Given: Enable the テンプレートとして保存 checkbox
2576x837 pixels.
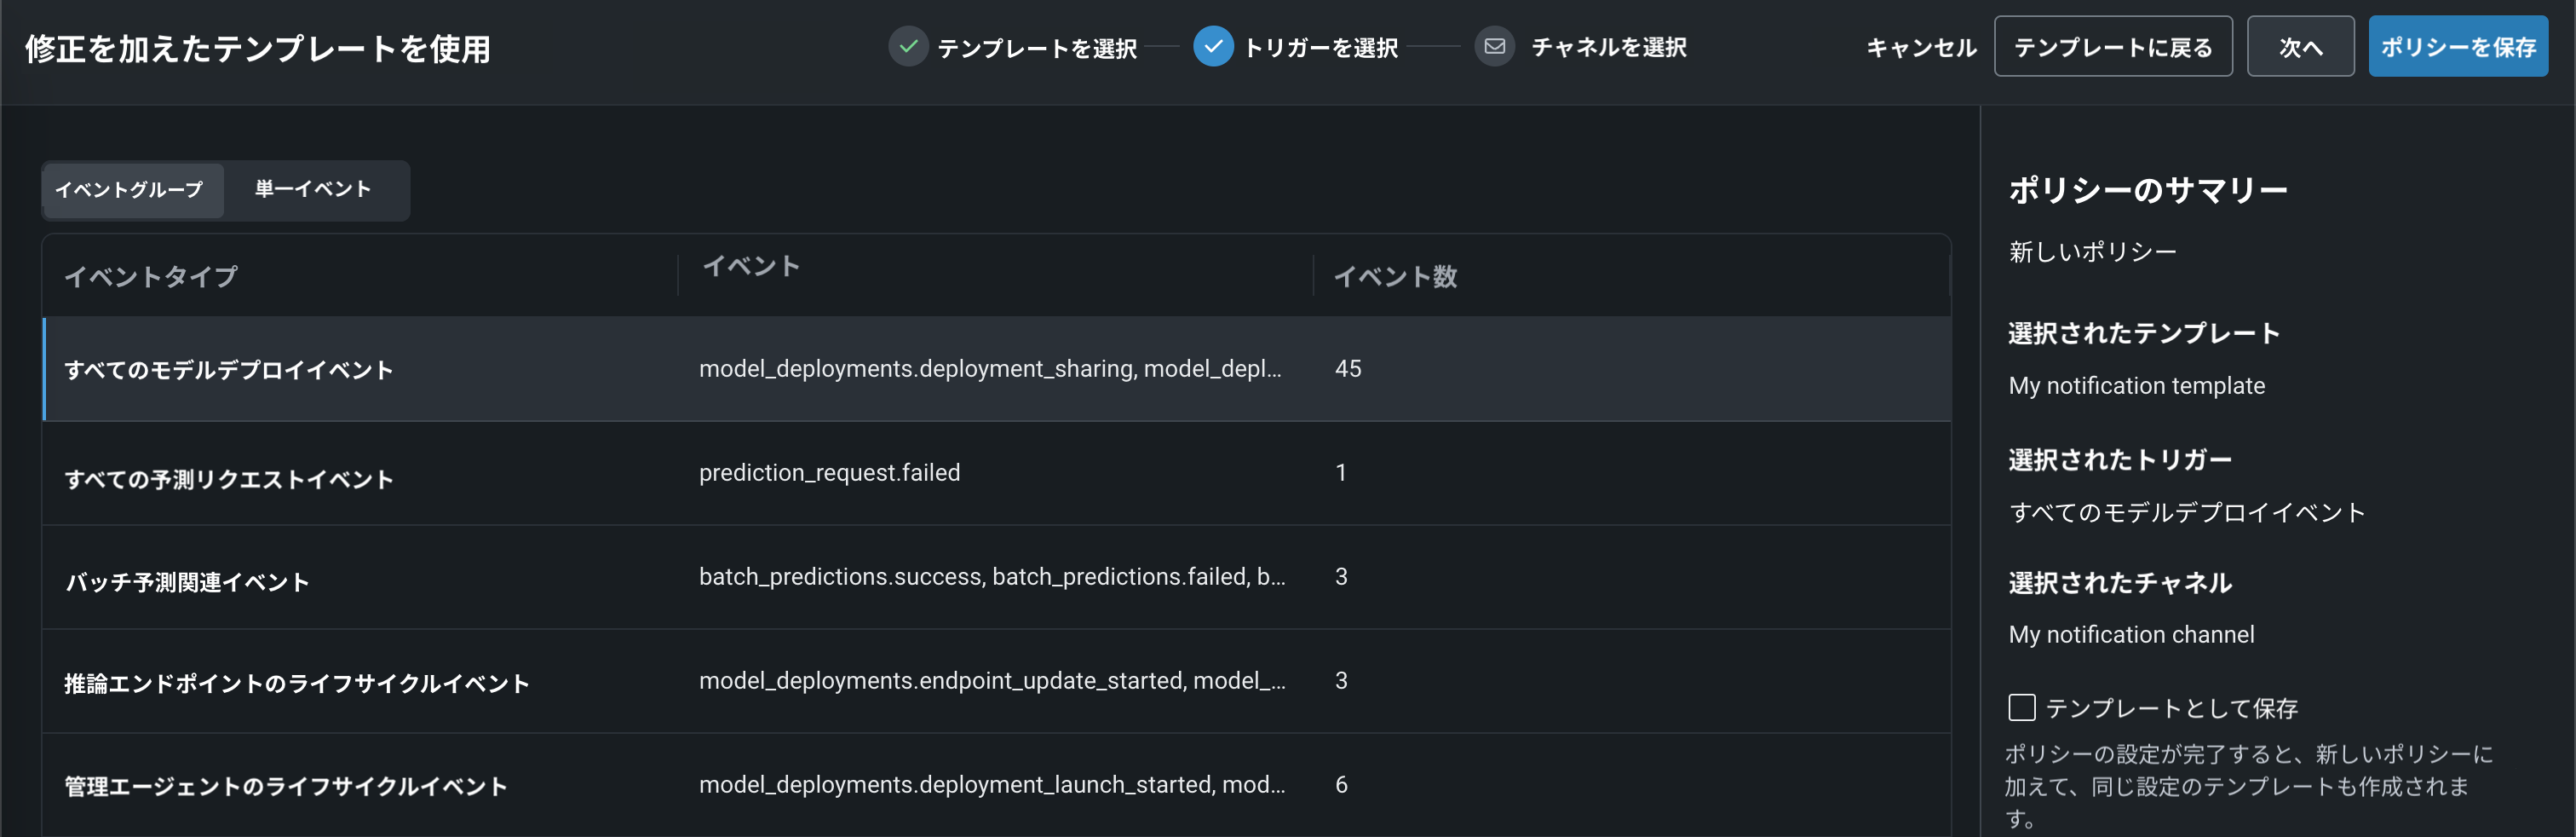Looking at the screenshot, I should click(2021, 708).
